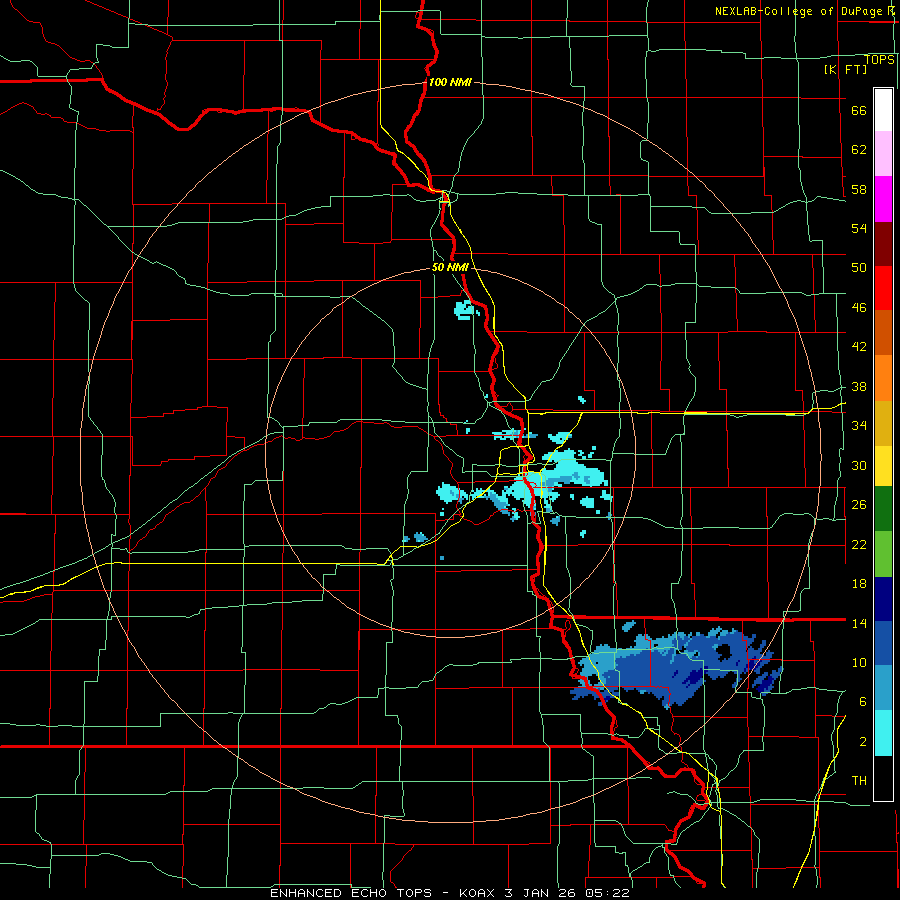Screen dimensions: 900x900
Task: Click the 'NEXLAB-College of DuPage' header text
Action: (x=799, y=11)
